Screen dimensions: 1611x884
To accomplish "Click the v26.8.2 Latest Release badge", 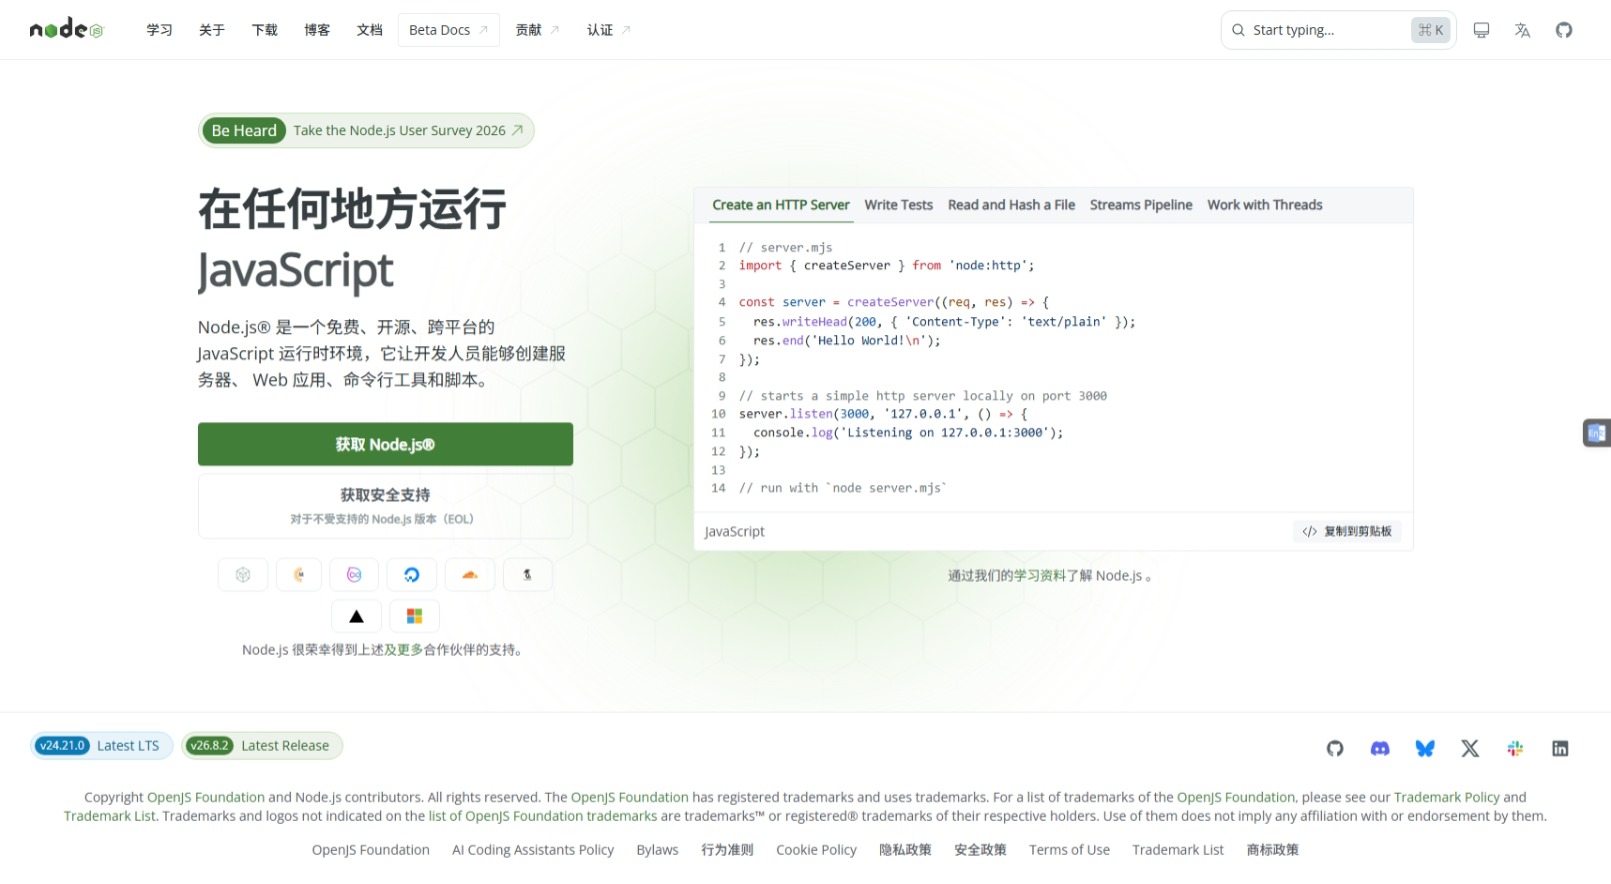I will pos(262,746).
